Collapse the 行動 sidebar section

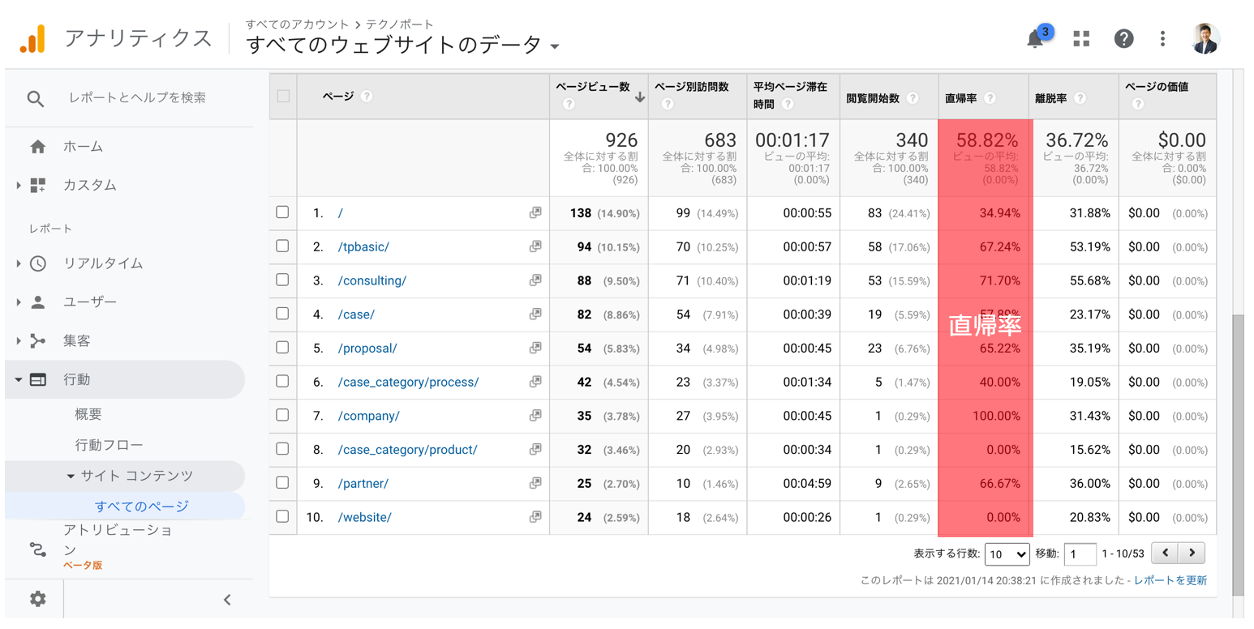pyautogui.click(x=18, y=380)
